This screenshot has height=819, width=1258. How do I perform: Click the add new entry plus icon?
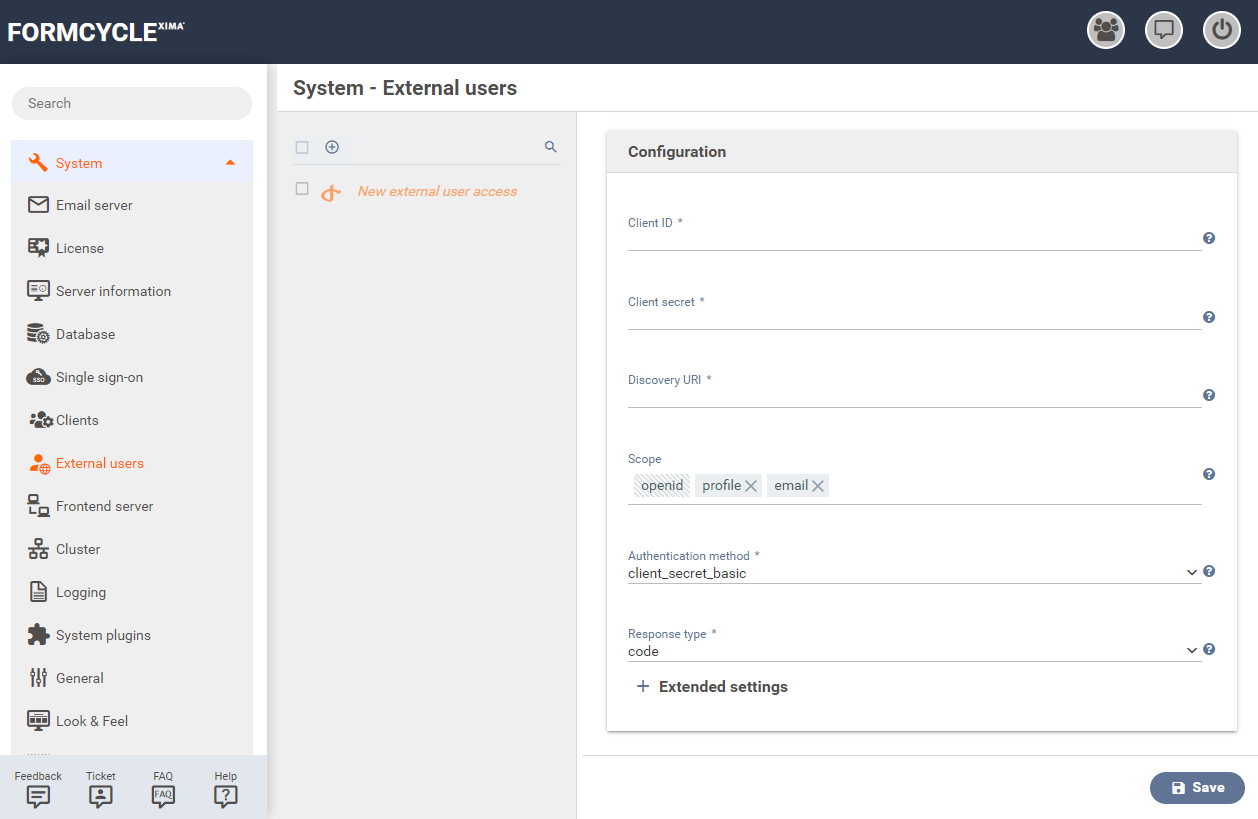coord(332,147)
